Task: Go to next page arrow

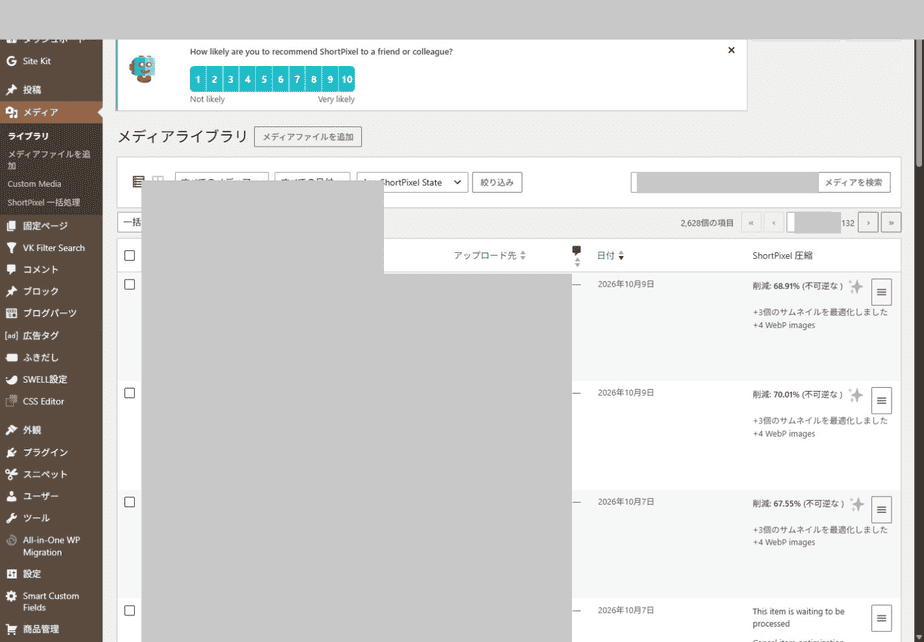Action: click(x=868, y=223)
